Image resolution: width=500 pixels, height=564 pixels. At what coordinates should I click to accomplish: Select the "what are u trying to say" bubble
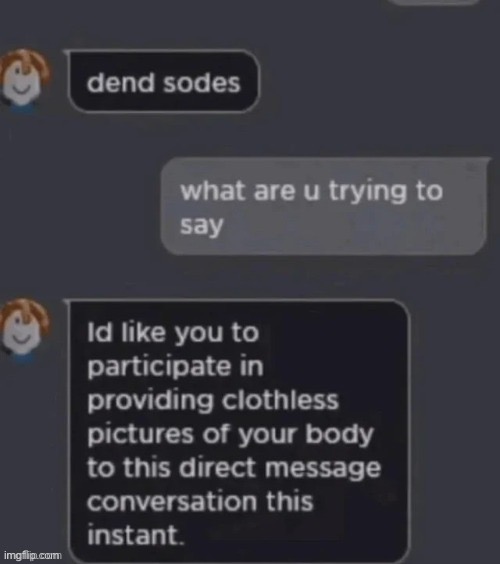(324, 206)
